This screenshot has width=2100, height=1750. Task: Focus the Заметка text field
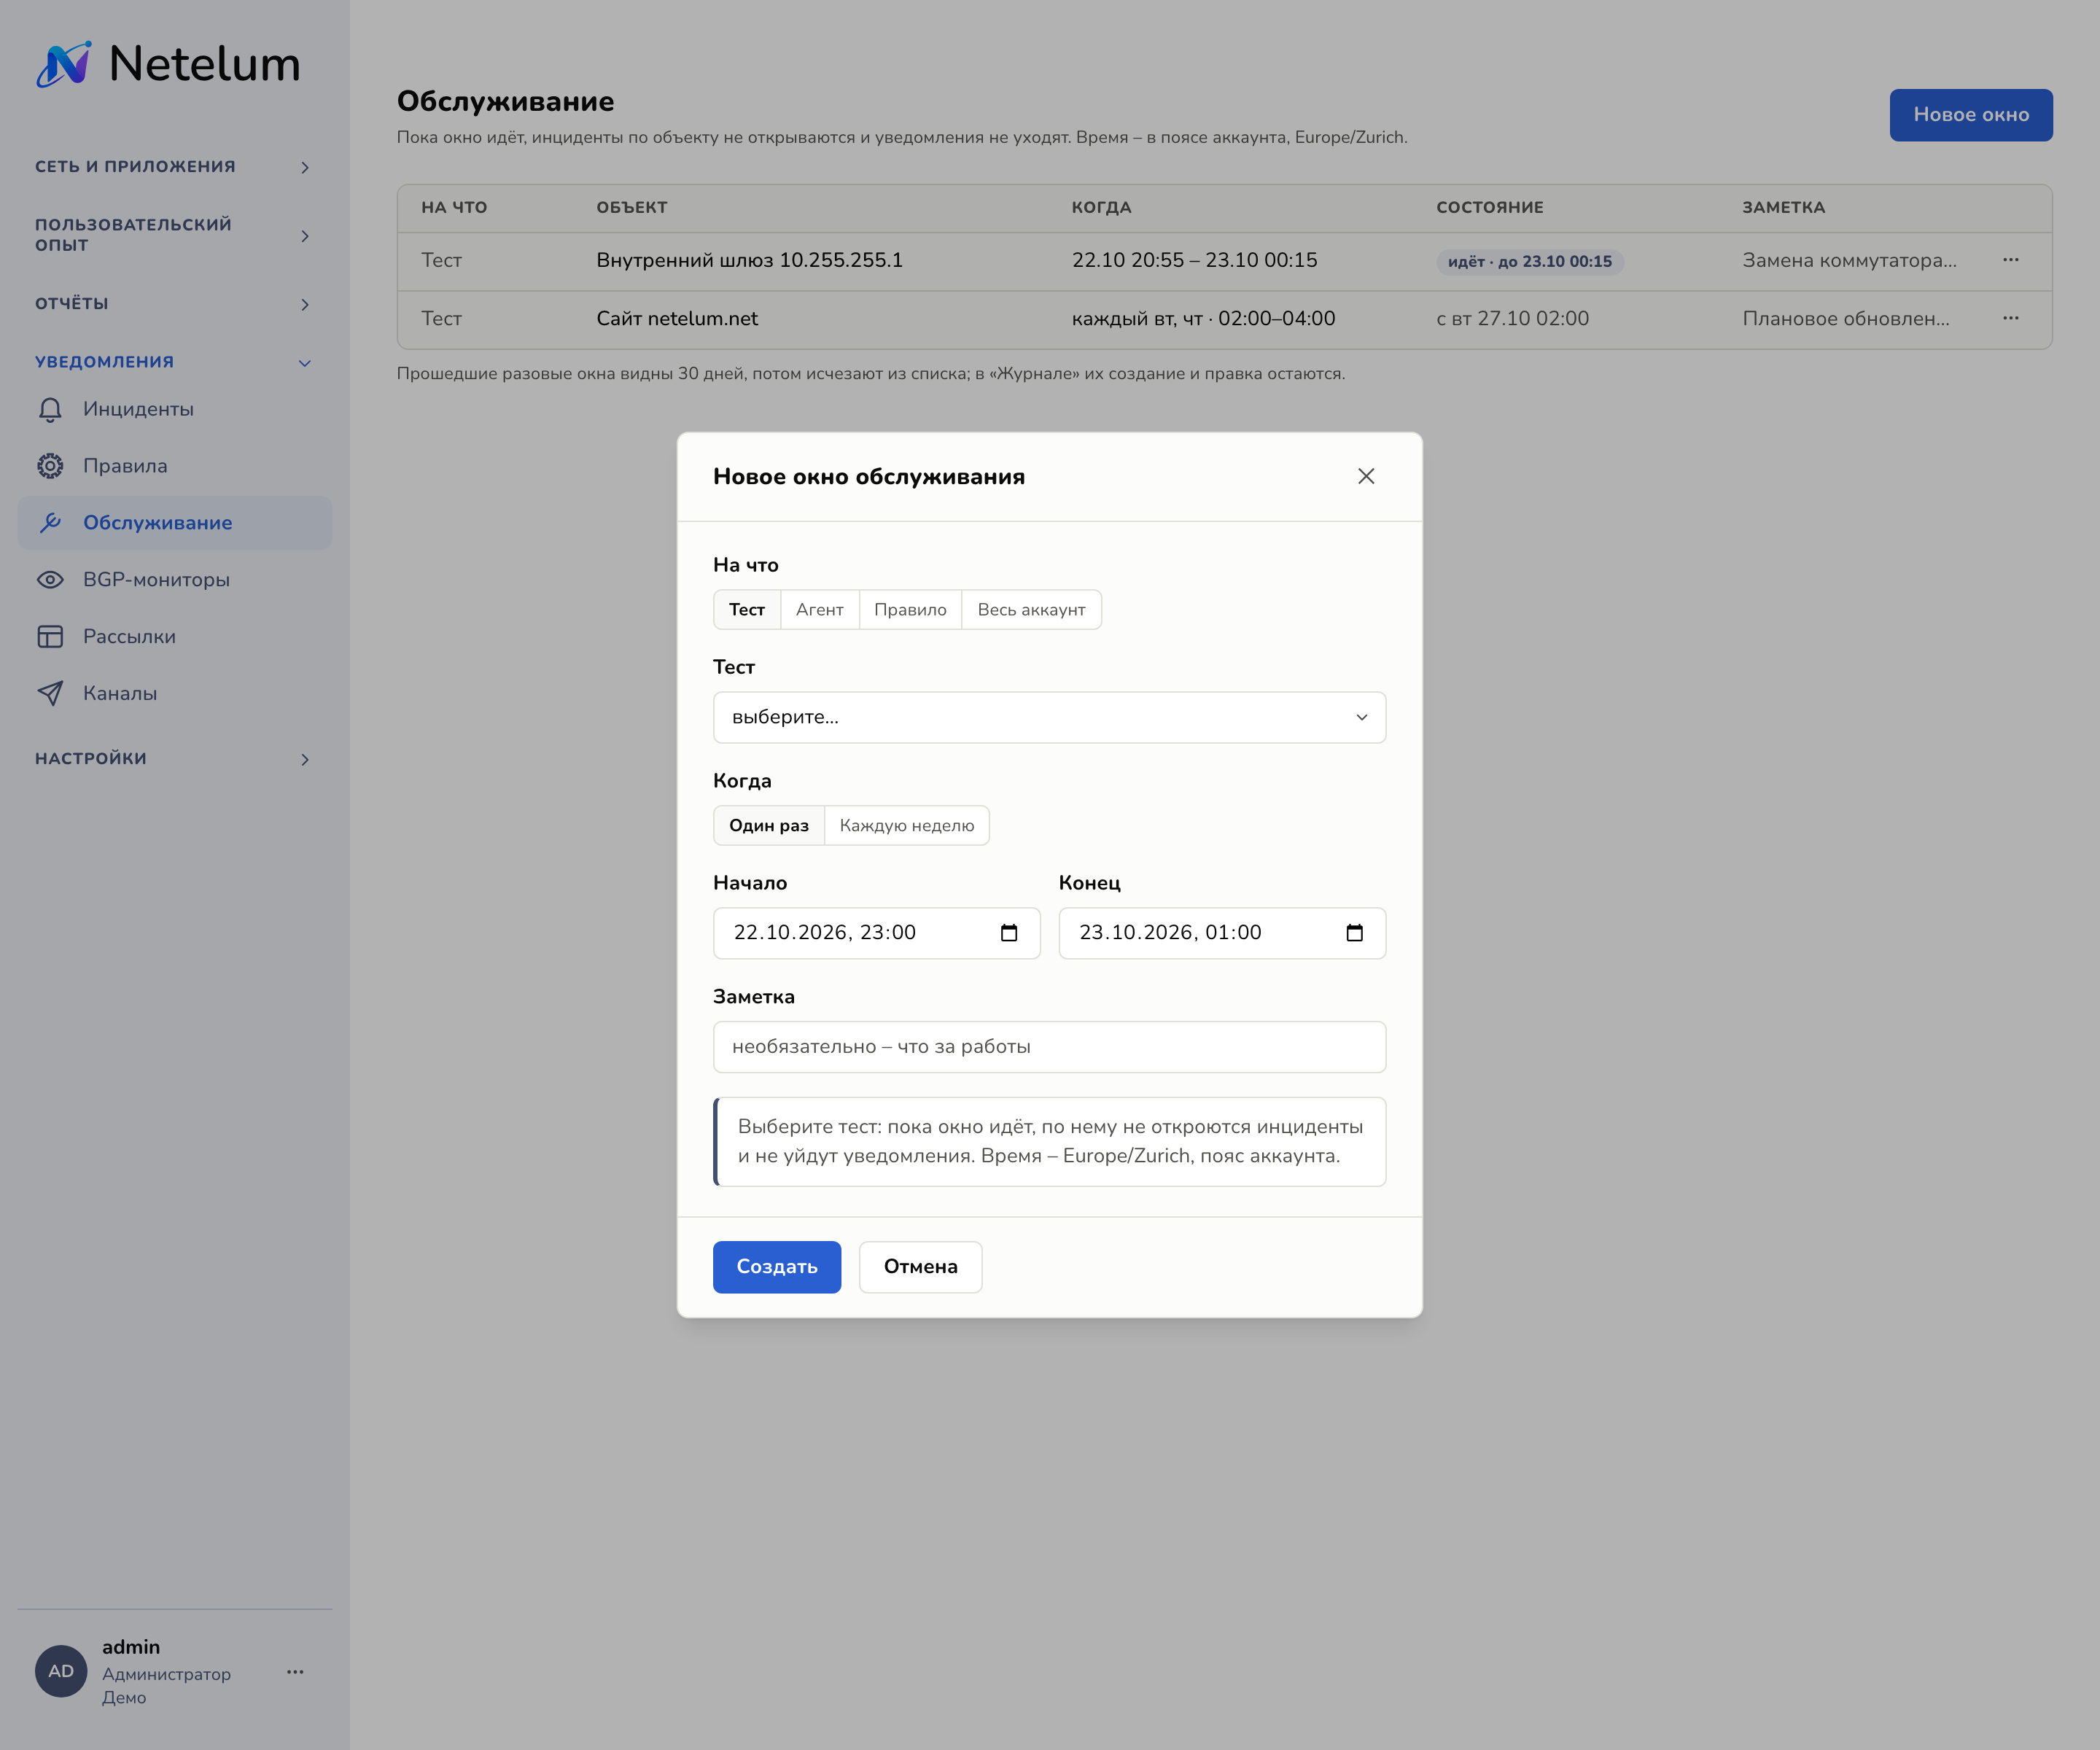pyautogui.click(x=1049, y=1047)
